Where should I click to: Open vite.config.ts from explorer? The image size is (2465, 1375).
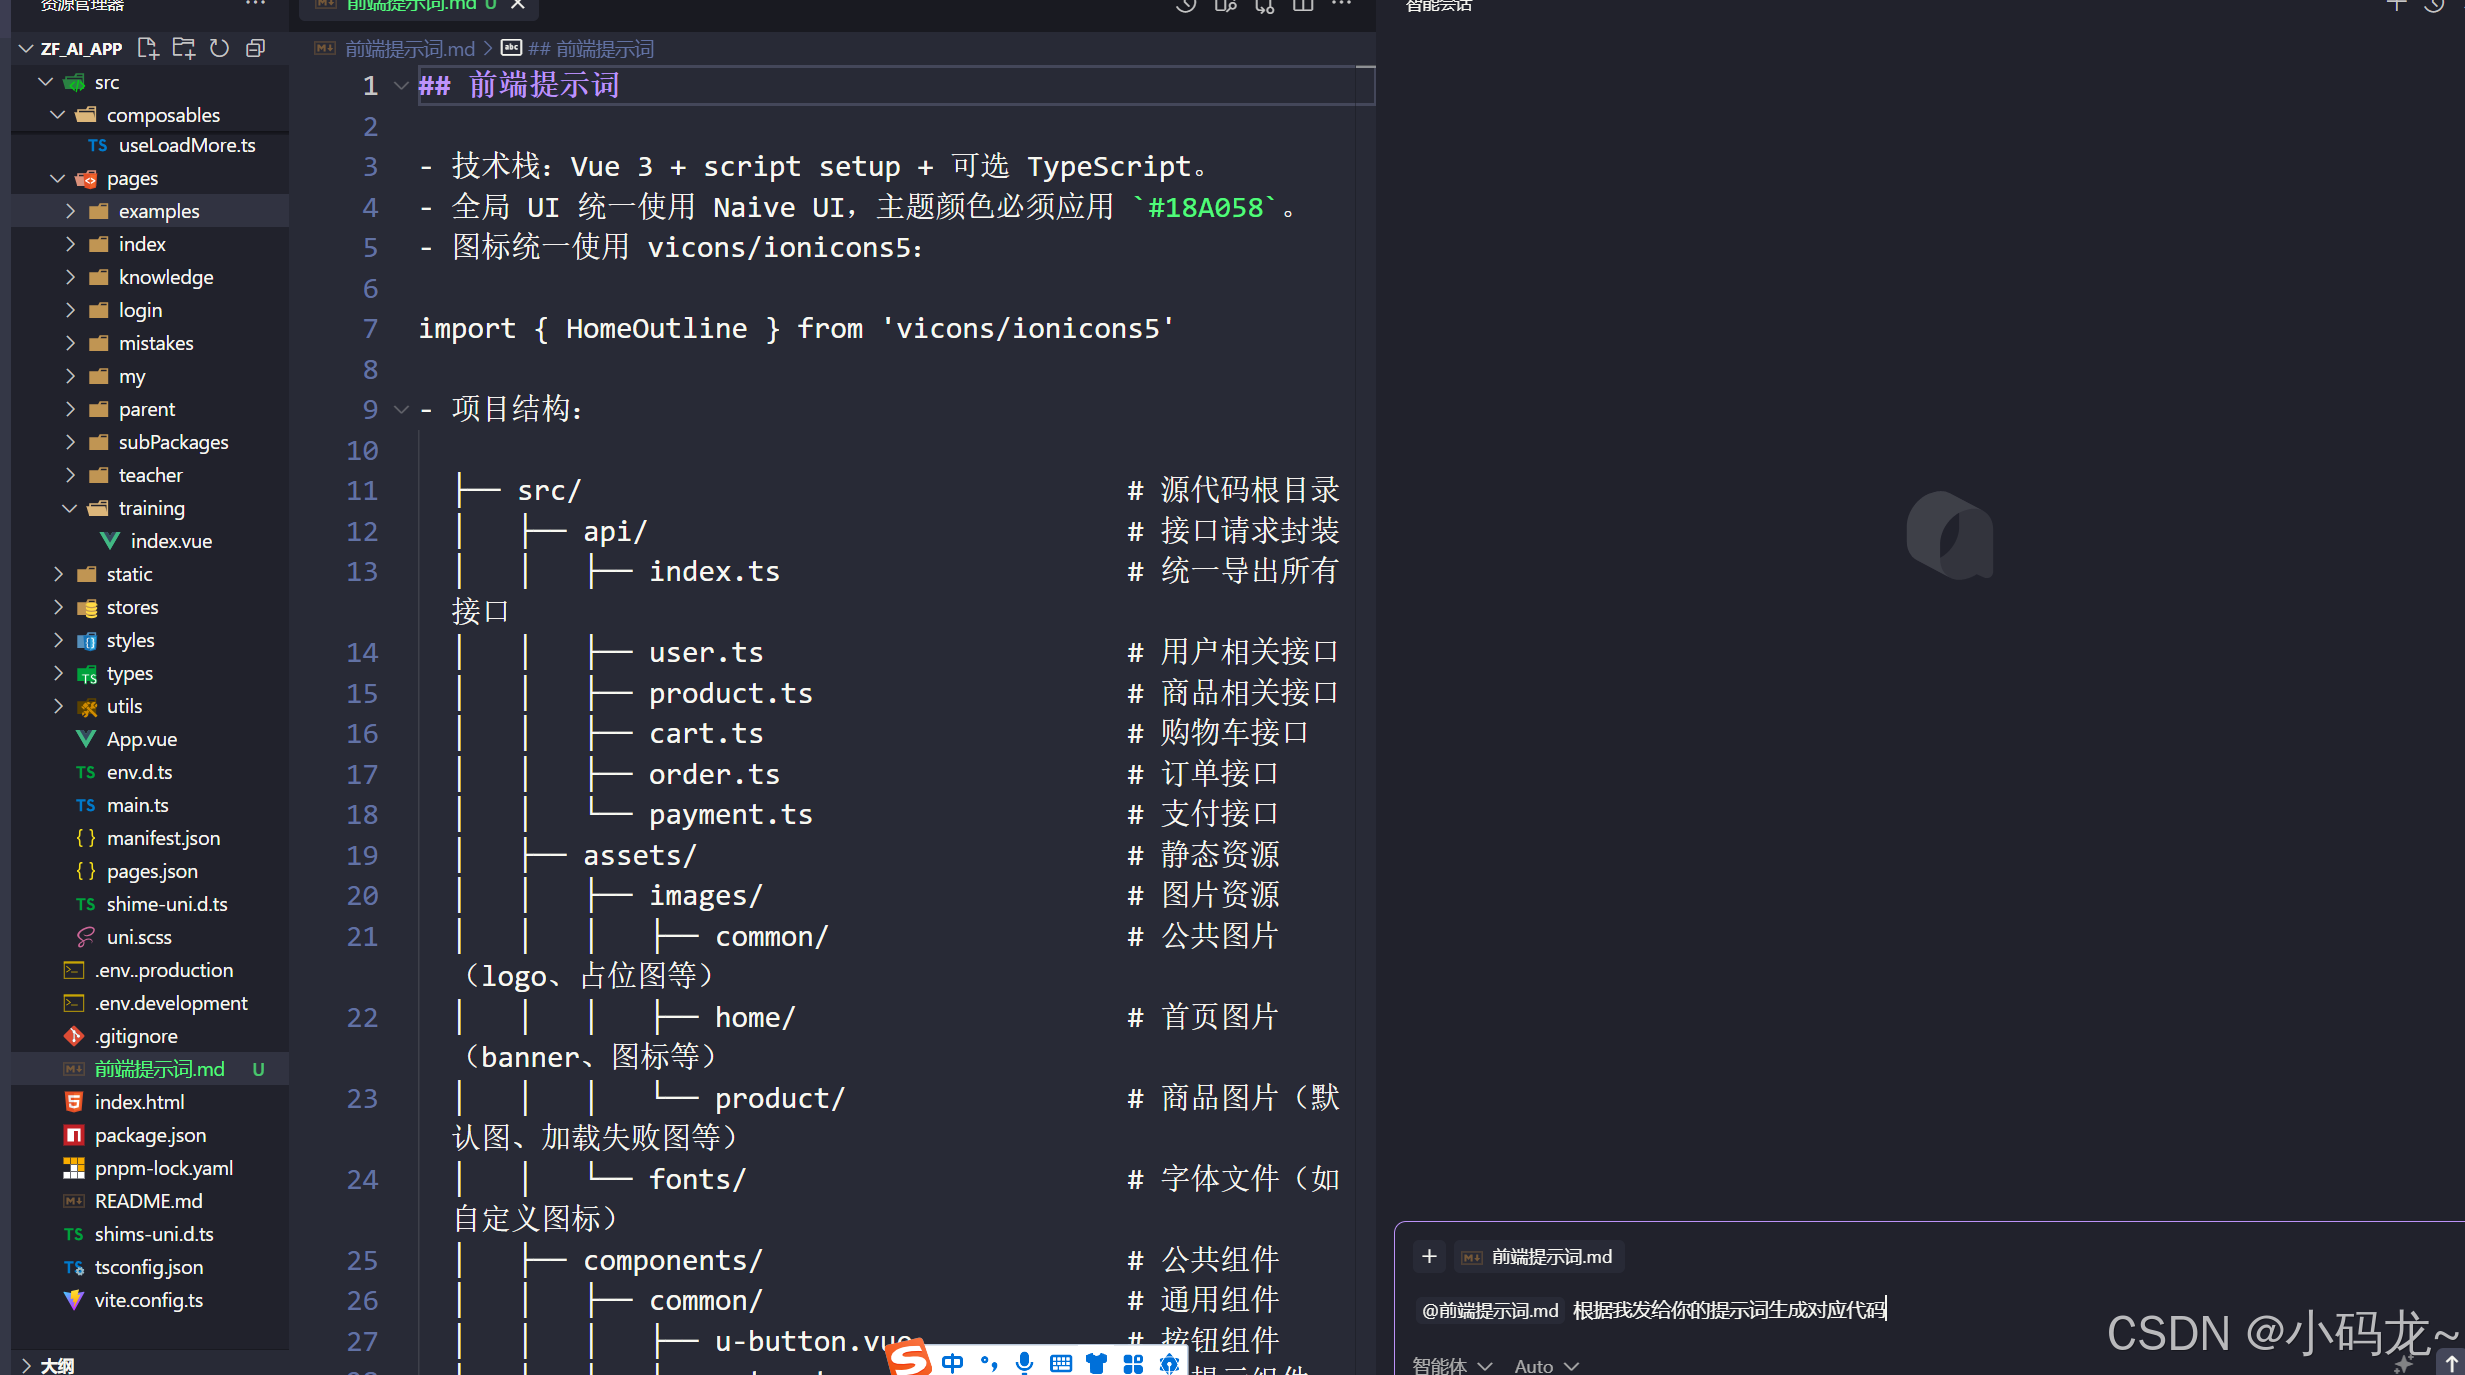click(148, 1300)
